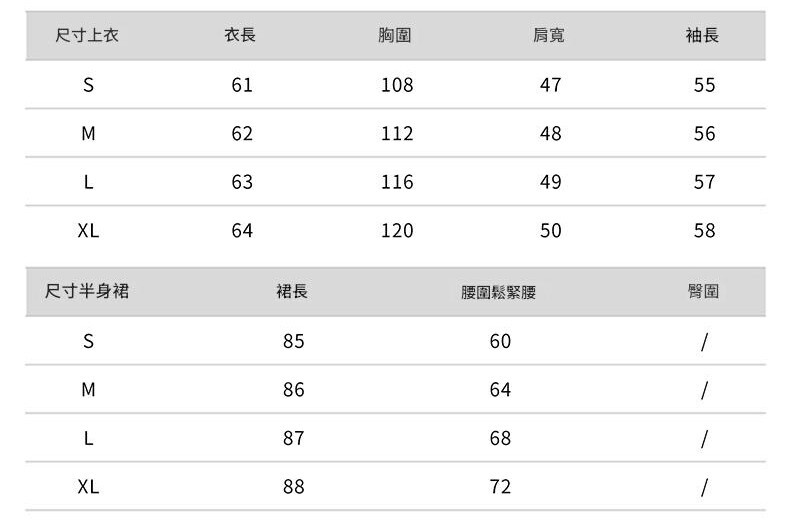Image resolution: width=790 pixels, height=526 pixels.
Task: Select the 腰圍鬆緊腰 column header
Action: tap(499, 293)
